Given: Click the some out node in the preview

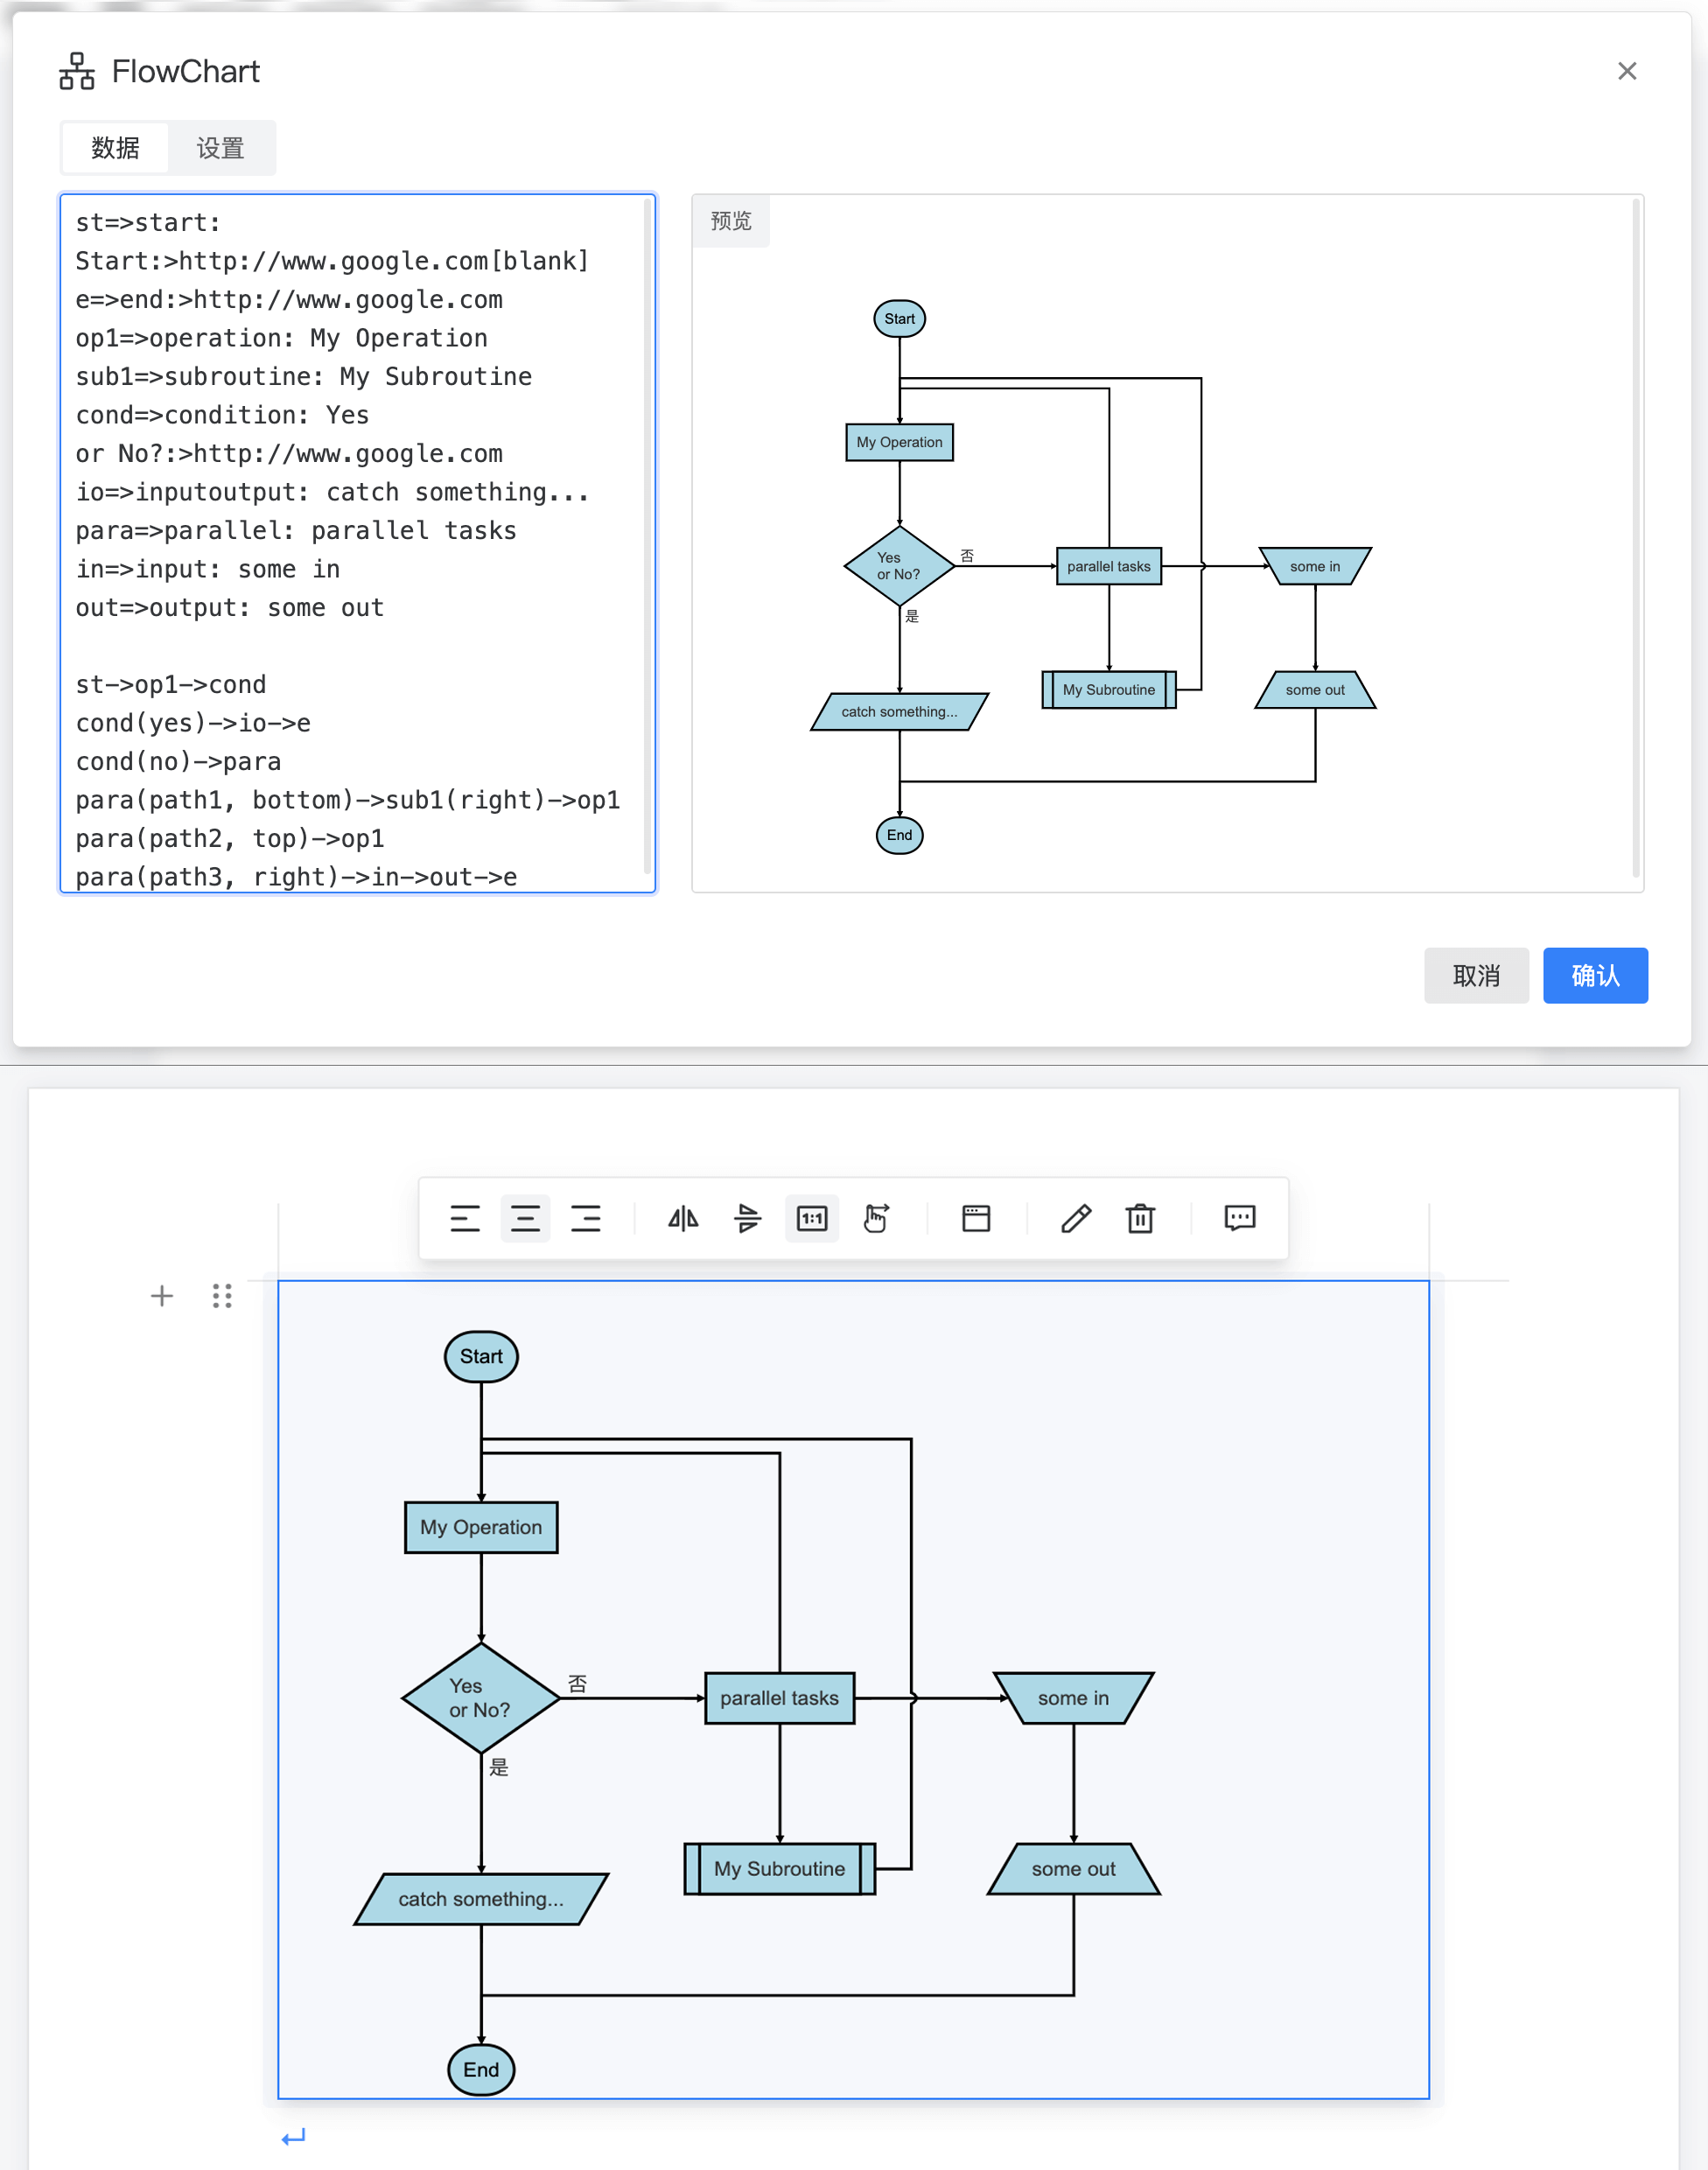Looking at the screenshot, I should pos(1315,690).
